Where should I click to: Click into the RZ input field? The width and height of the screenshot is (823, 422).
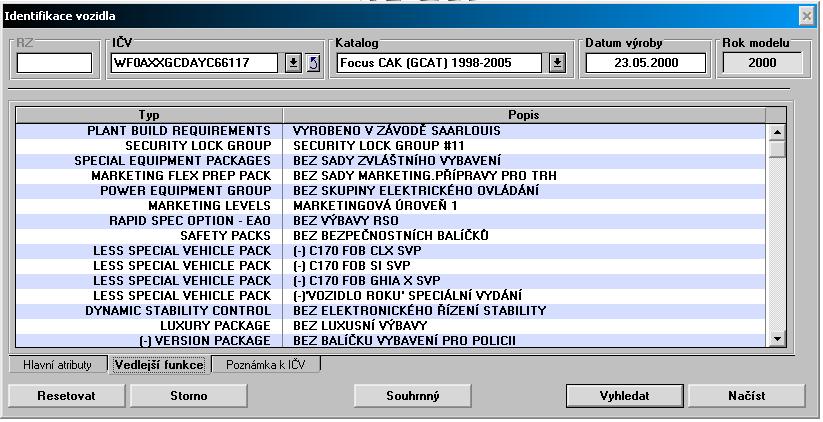pyautogui.click(x=54, y=63)
